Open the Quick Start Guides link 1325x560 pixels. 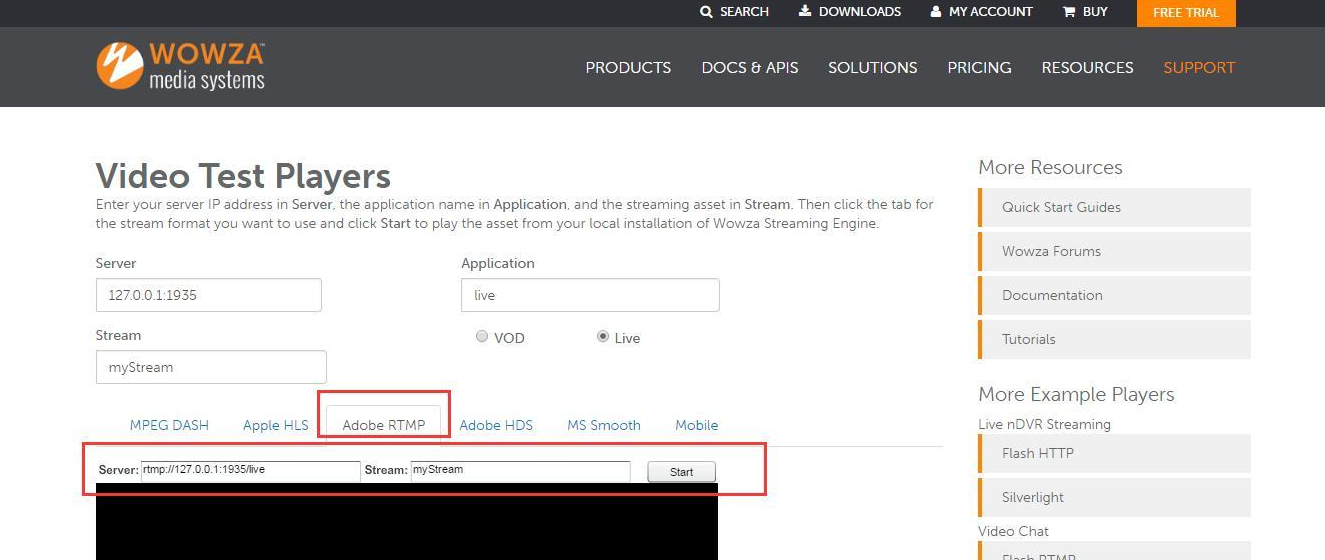(1061, 207)
